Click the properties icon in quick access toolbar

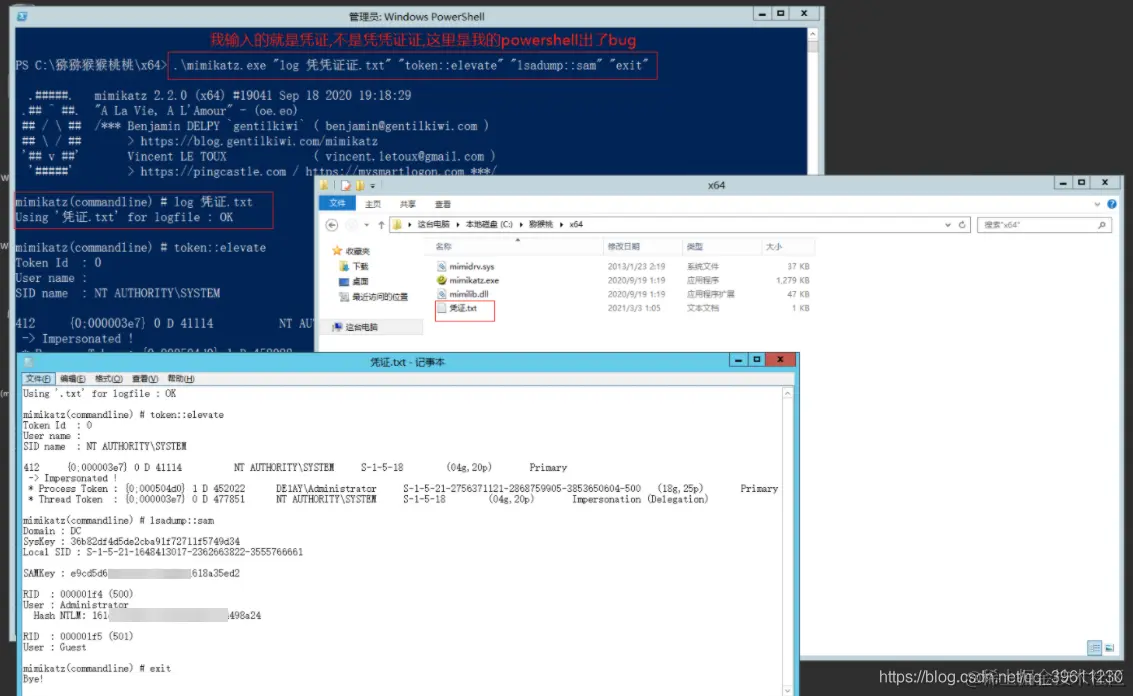(x=346, y=186)
